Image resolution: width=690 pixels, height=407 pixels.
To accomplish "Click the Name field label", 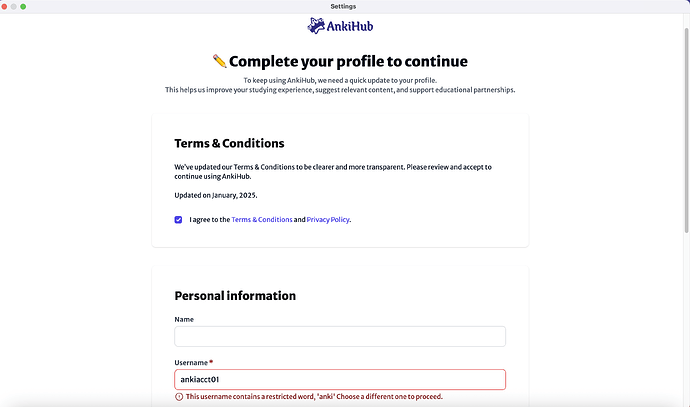I will pos(184,319).
